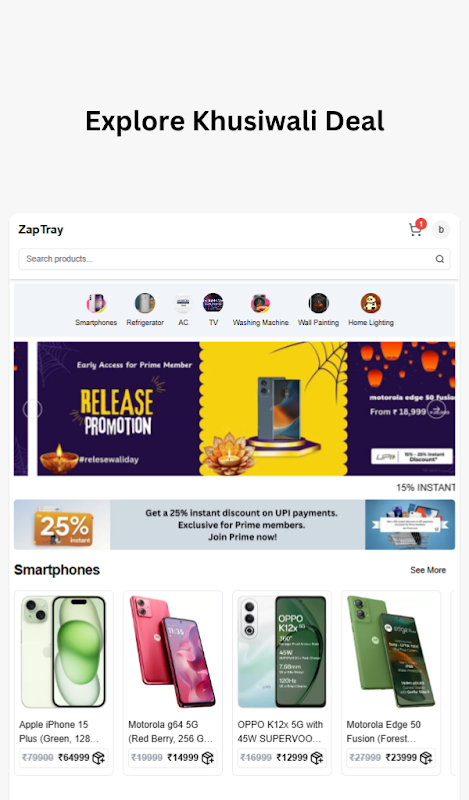
Task: Add Apple iPhone 15 Plus to cart
Action: point(98,758)
